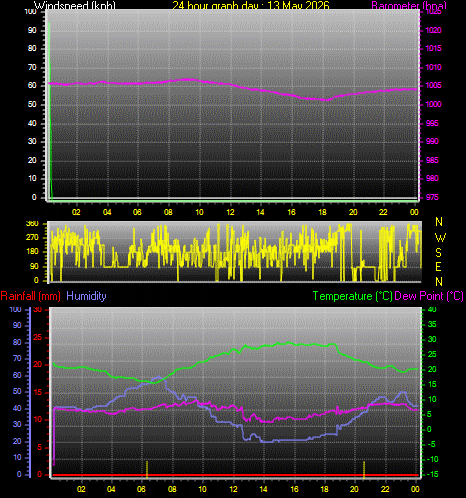Click the "Windspeed (kph)" chart title
466x498 pixels.
click(x=75, y=5)
